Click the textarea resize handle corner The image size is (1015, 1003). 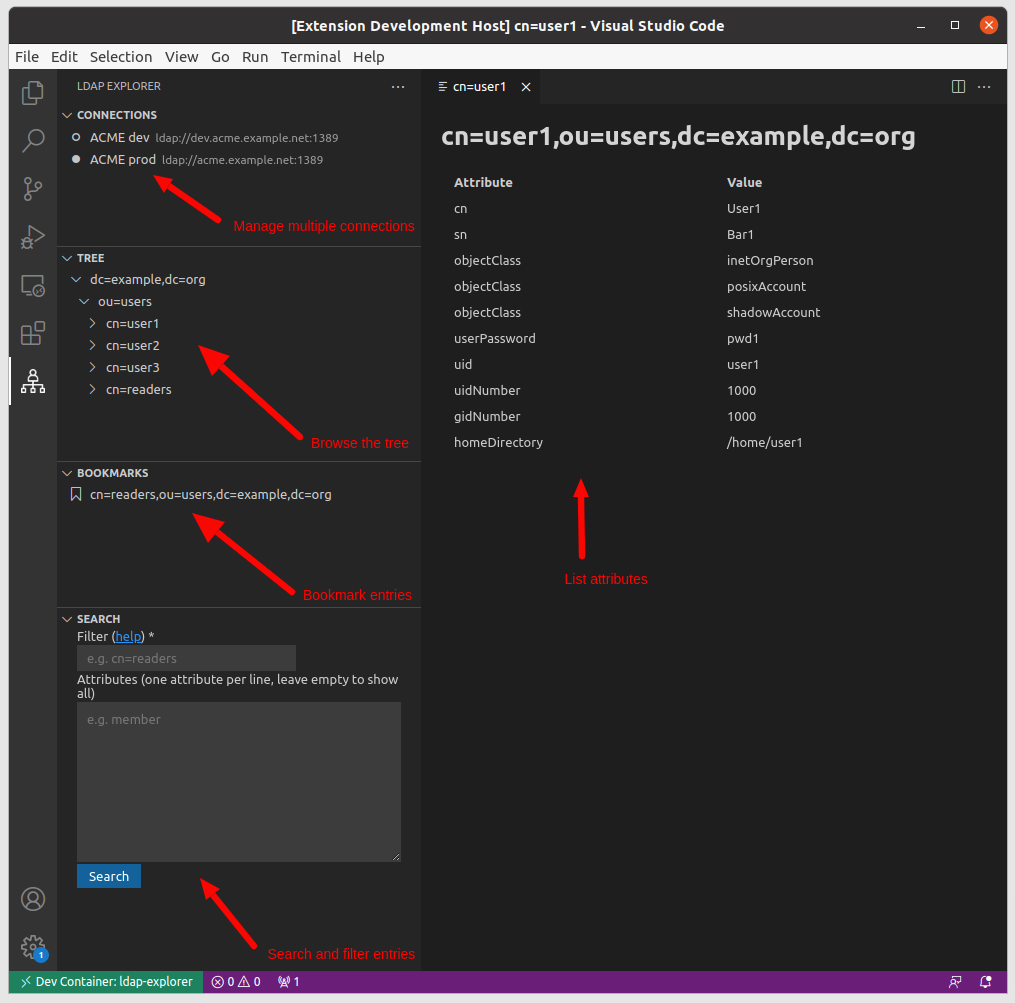(396, 857)
